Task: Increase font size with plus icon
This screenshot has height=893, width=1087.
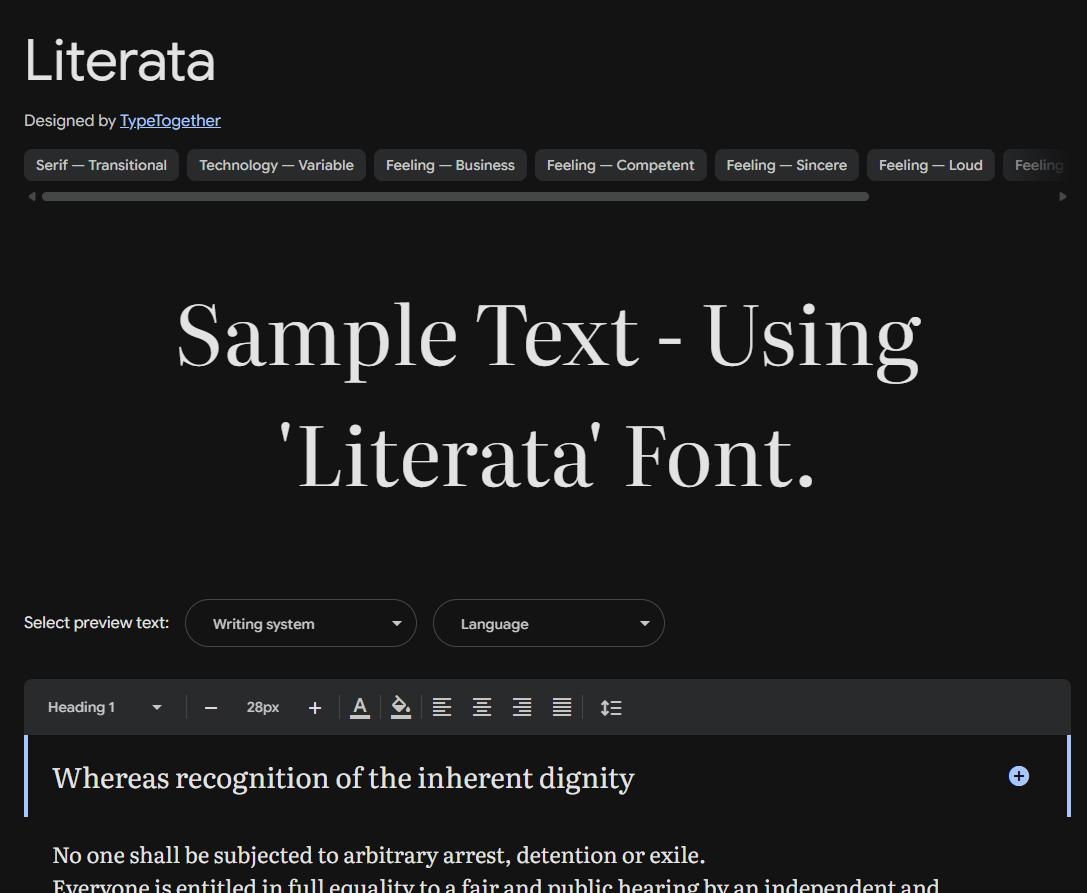Action: point(315,708)
